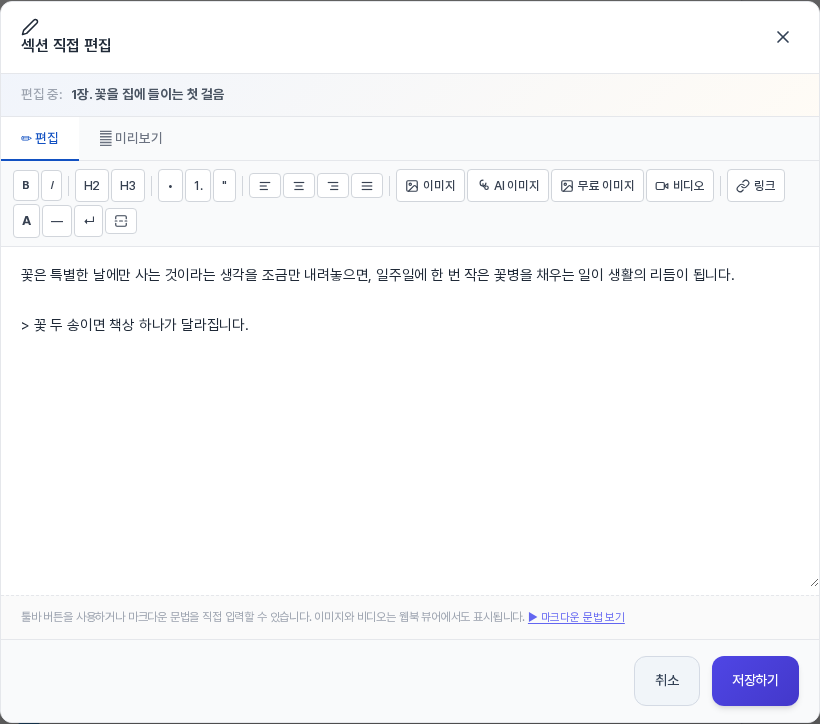Image resolution: width=820 pixels, height=724 pixels.
Task: Open 마크다운 문법 보기 link
Action: [x=576, y=617]
